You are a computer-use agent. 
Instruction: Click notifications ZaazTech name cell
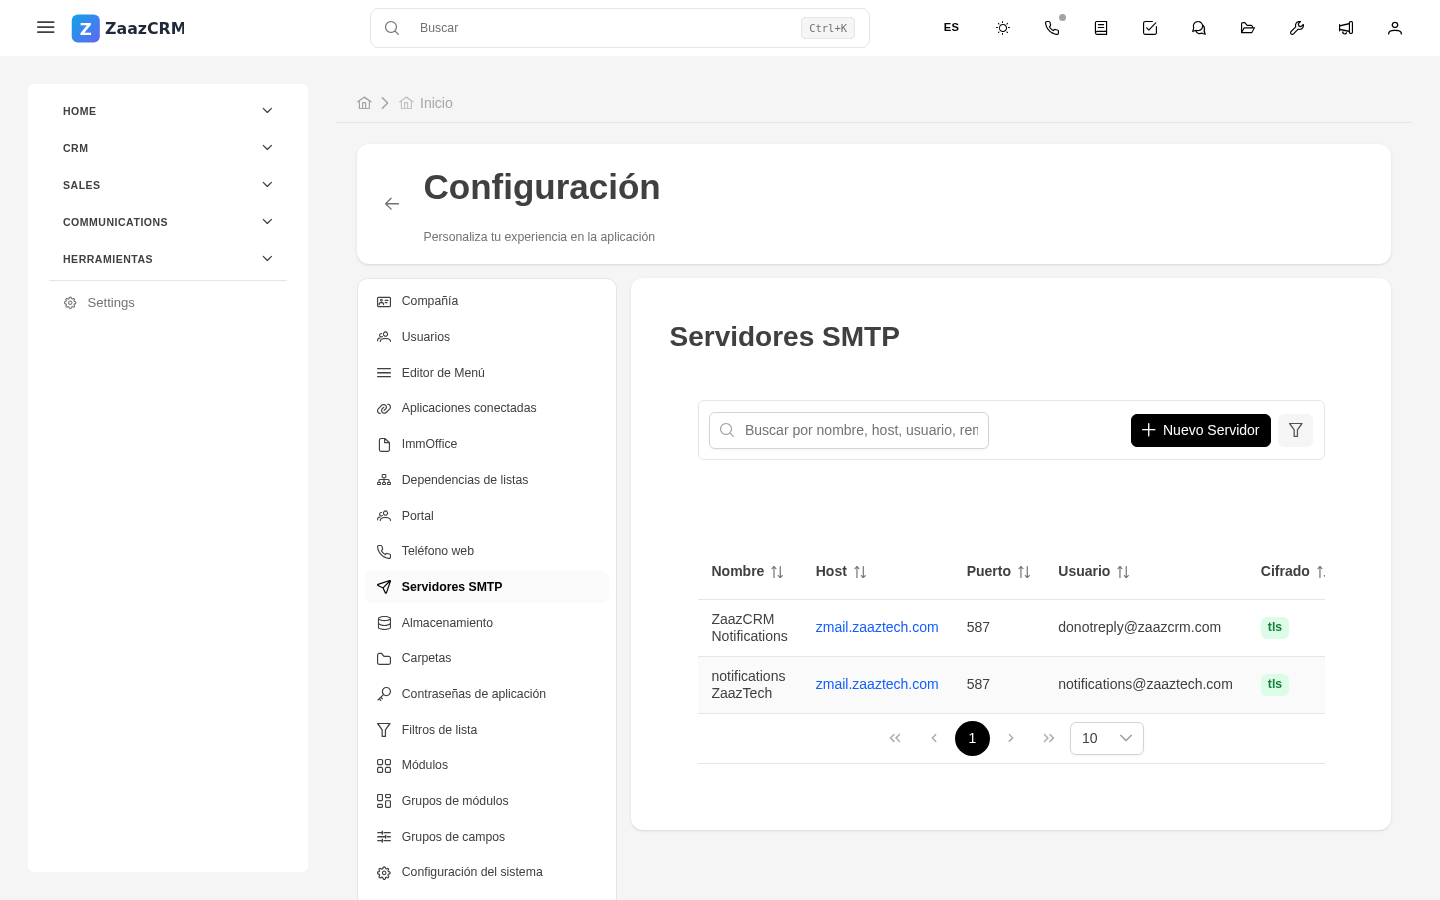(748, 685)
